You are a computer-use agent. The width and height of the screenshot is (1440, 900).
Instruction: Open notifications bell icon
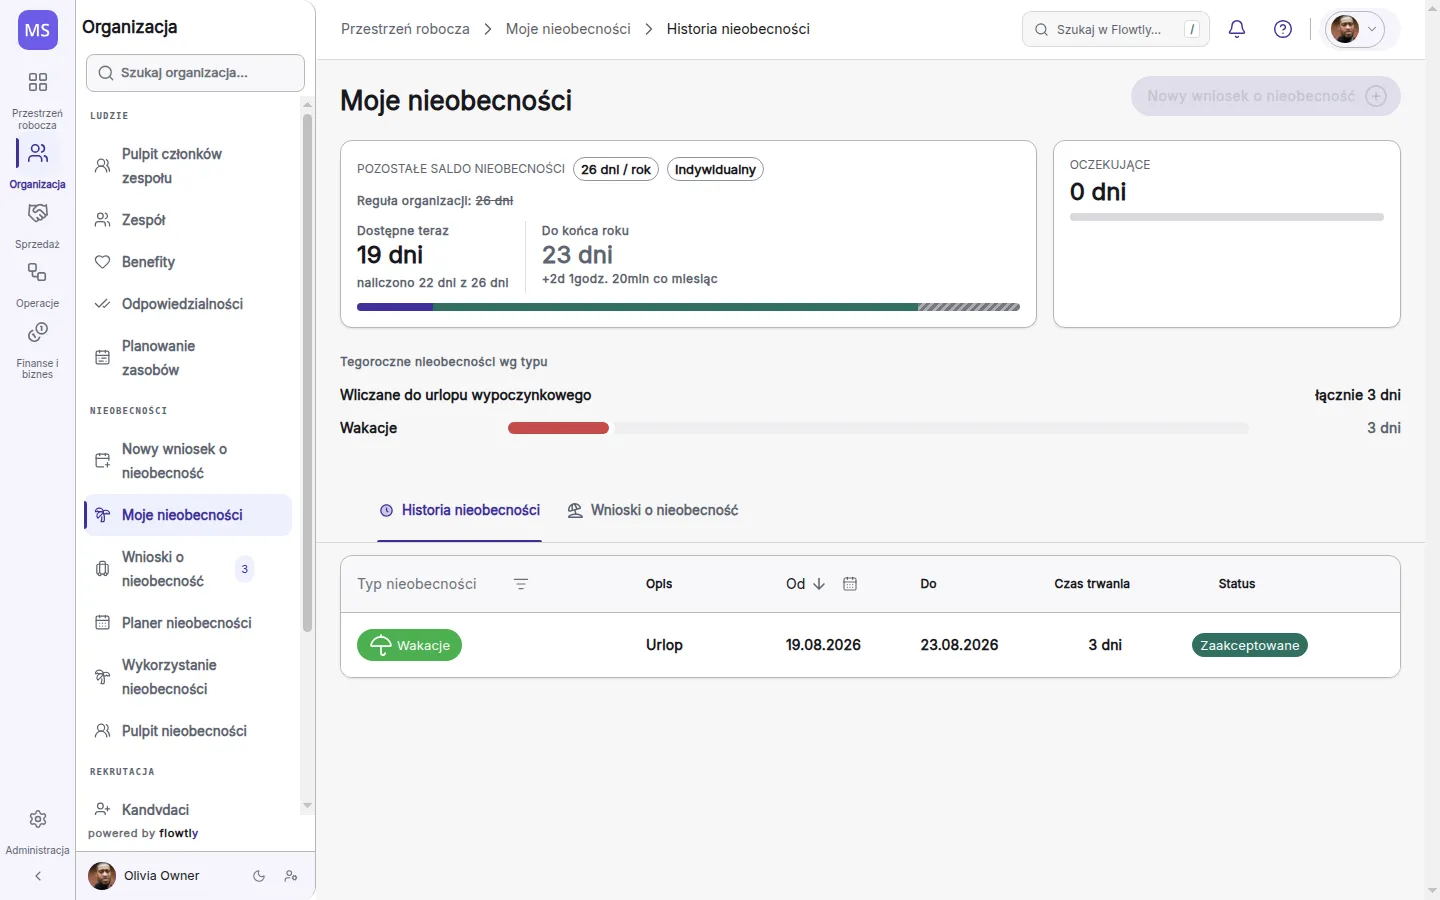click(x=1237, y=29)
